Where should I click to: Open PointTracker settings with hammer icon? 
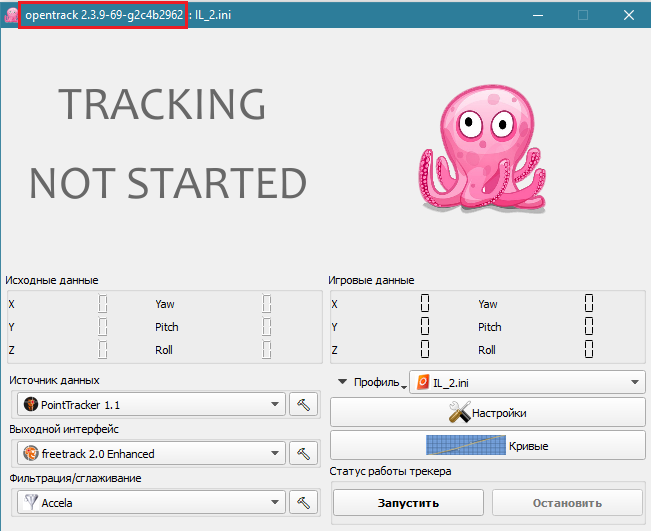pyautogui.click(x=303, y=404)
